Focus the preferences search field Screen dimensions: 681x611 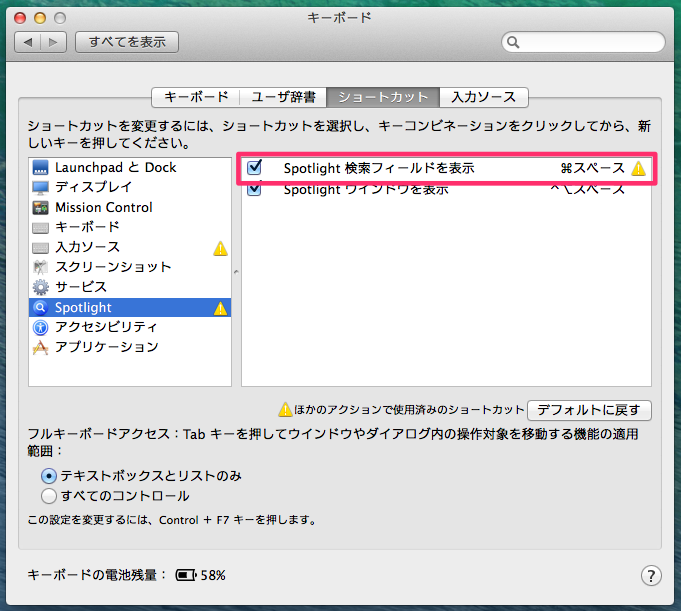[x=583, y=42]
